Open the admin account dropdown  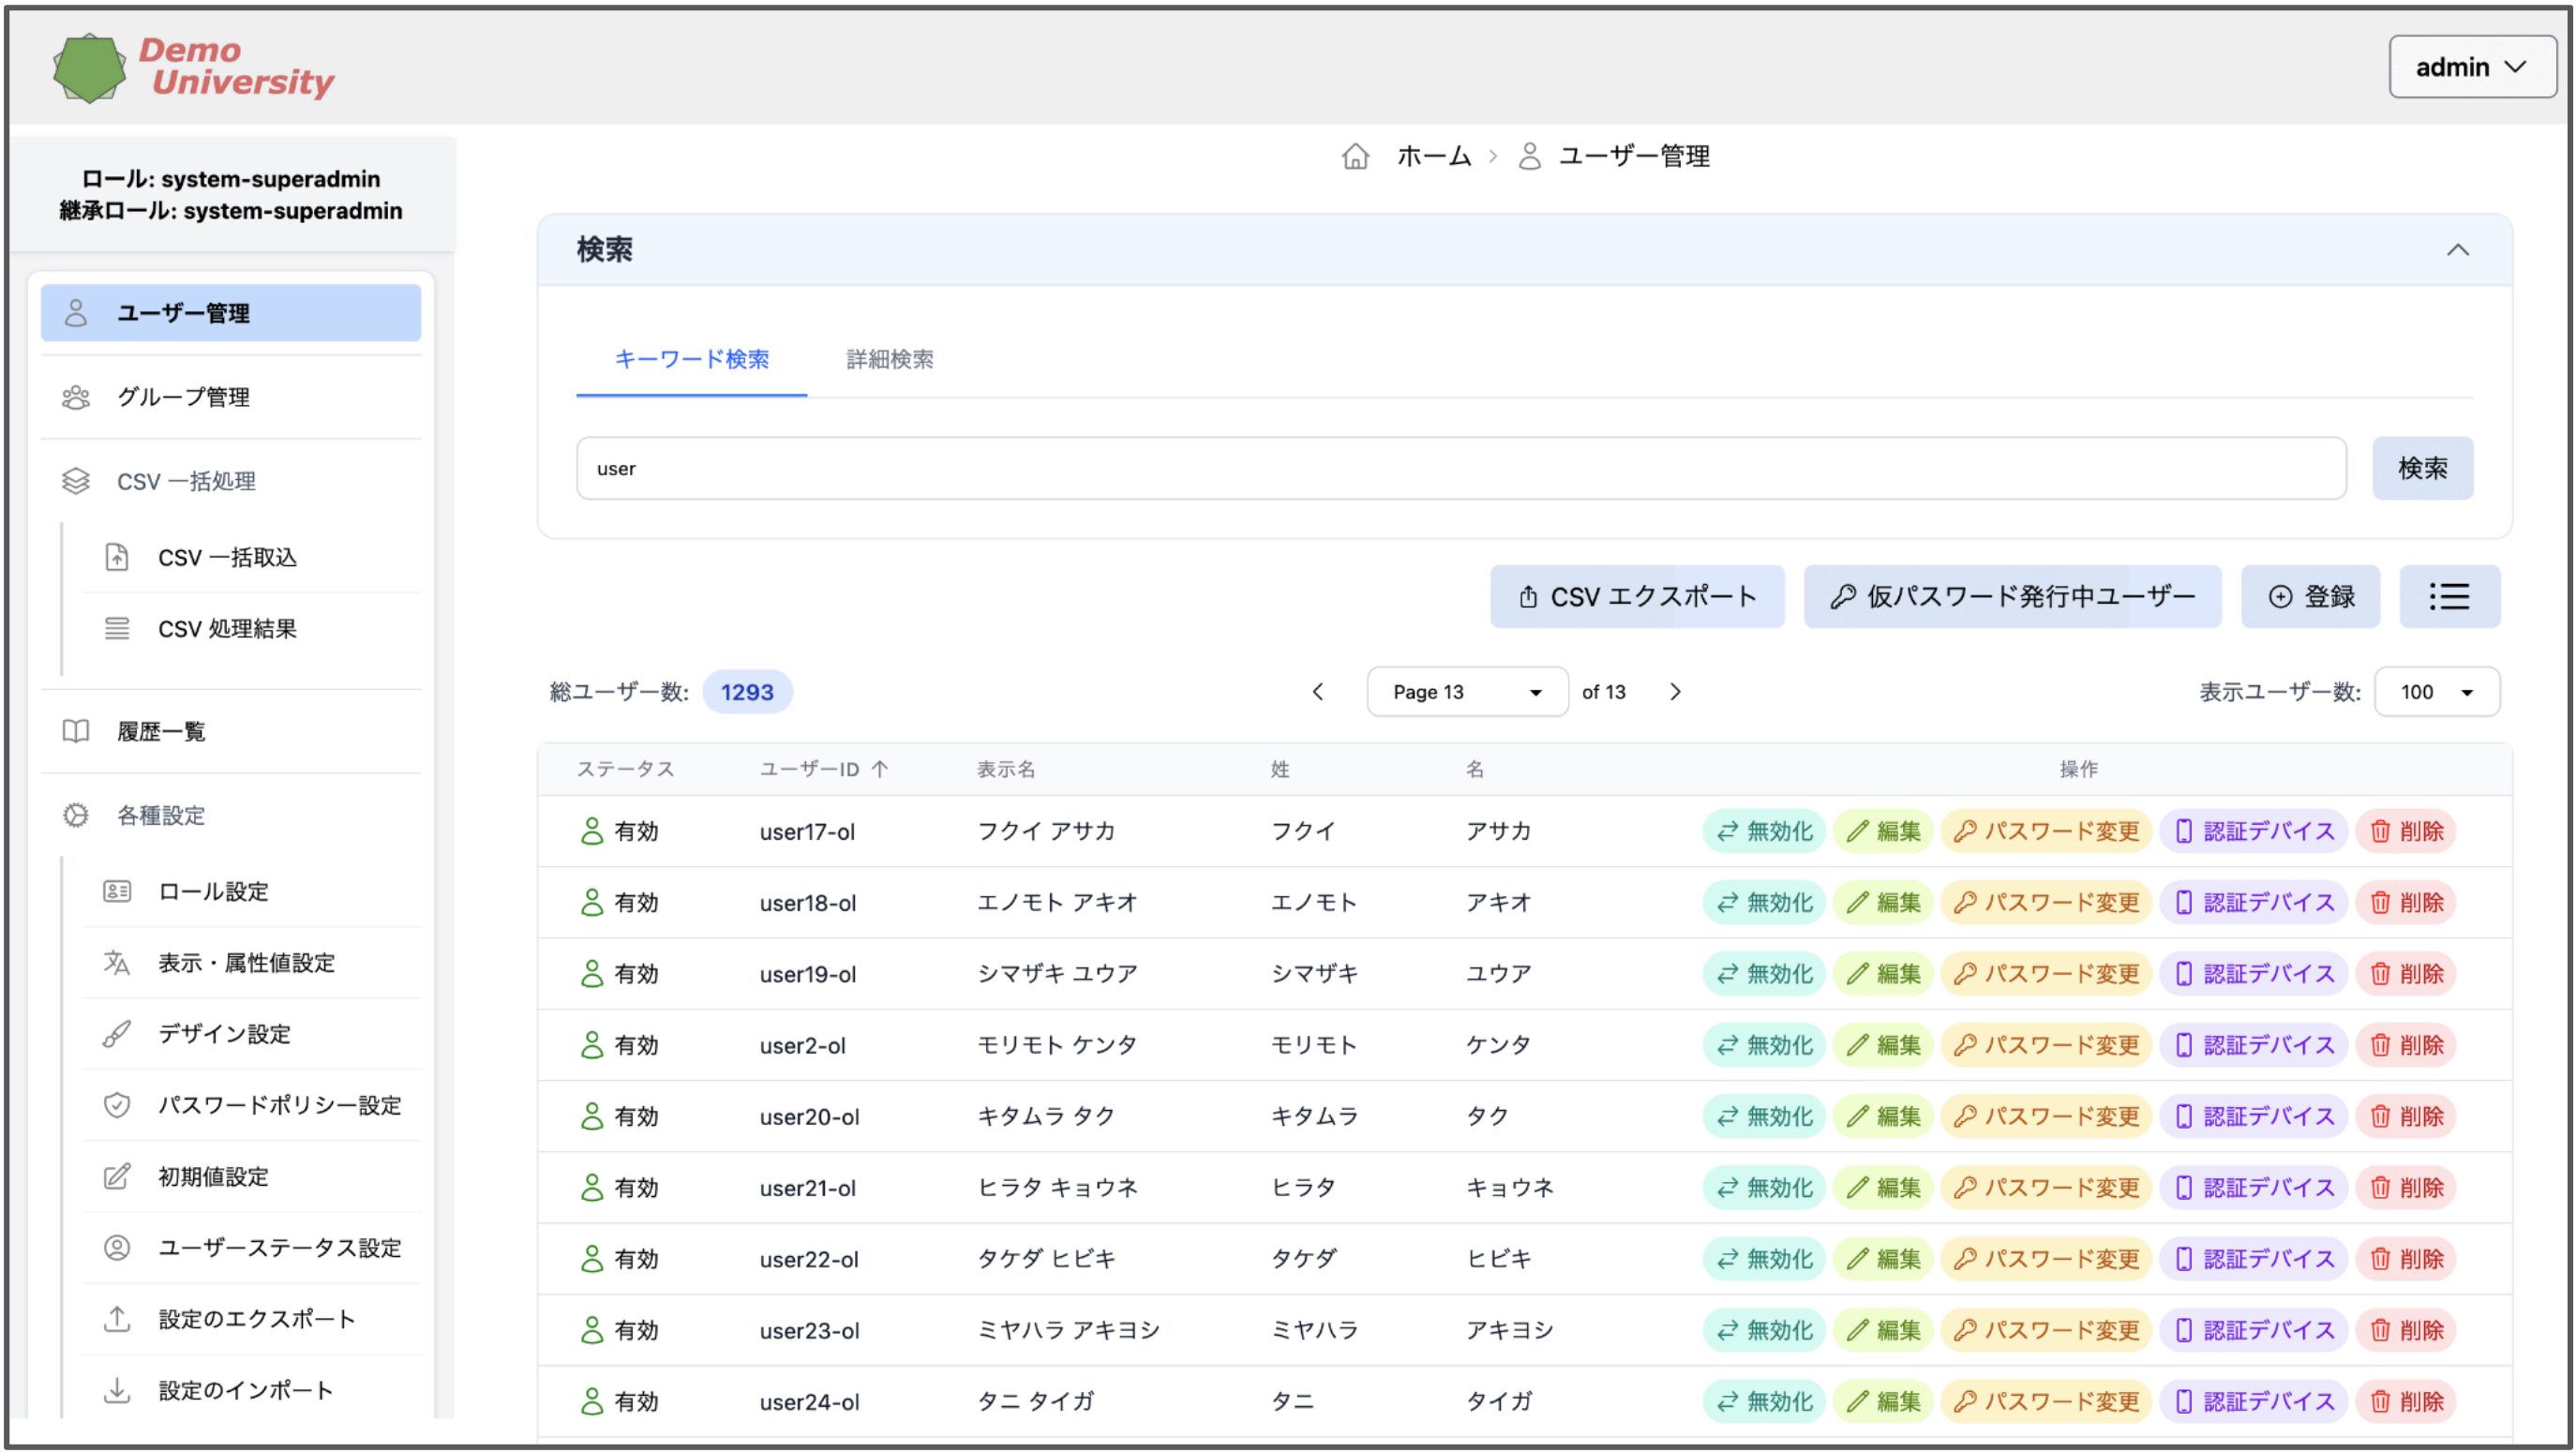tap(2471, 67)
